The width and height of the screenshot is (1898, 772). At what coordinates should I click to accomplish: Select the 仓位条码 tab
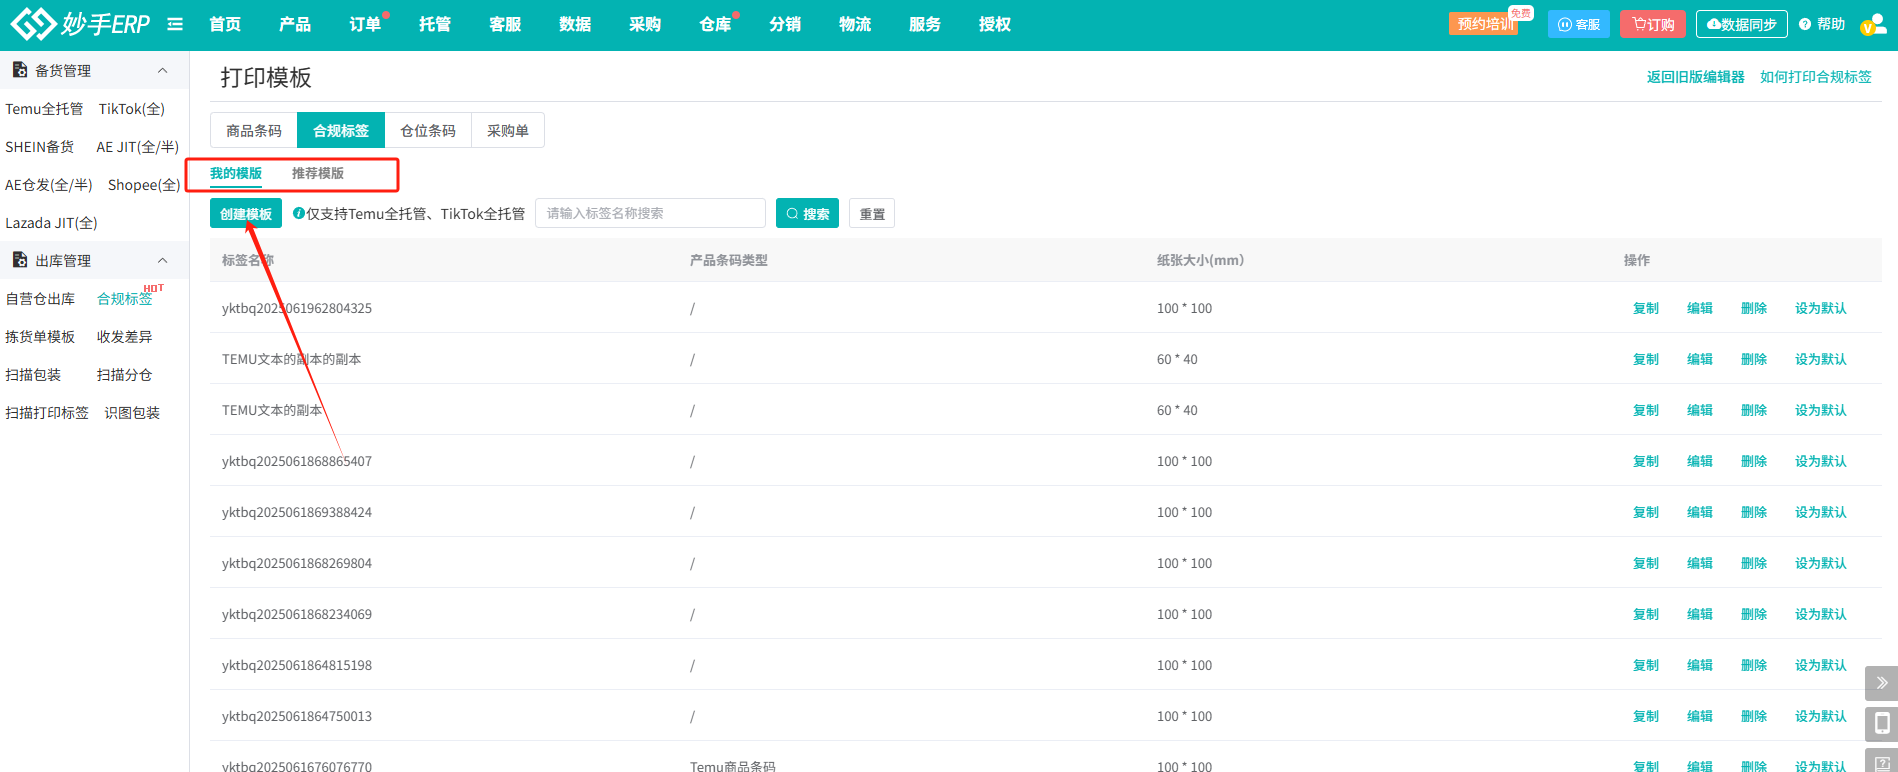427,131
